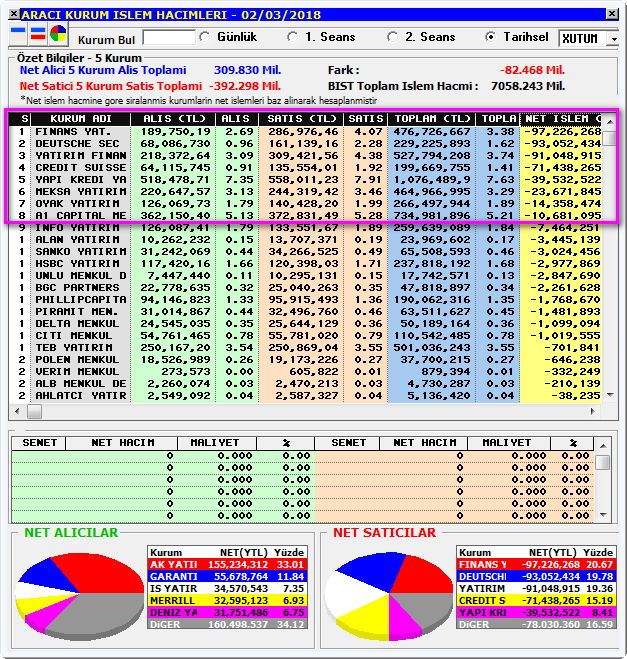The width and height of the screenshot is (627, 659).
Task: Select the HSBC YATIRIM row
Action: pos(306,264)
